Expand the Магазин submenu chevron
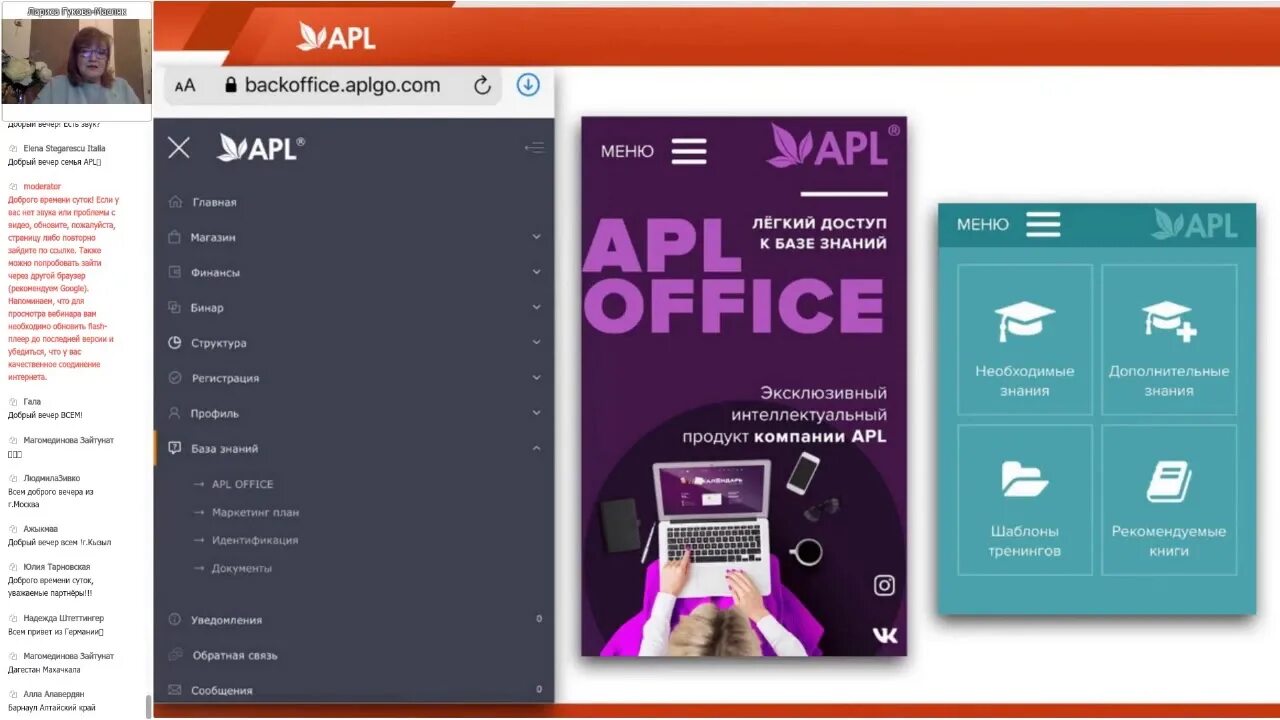Viewport: 1280px width, 720px height. coord(536,237)
